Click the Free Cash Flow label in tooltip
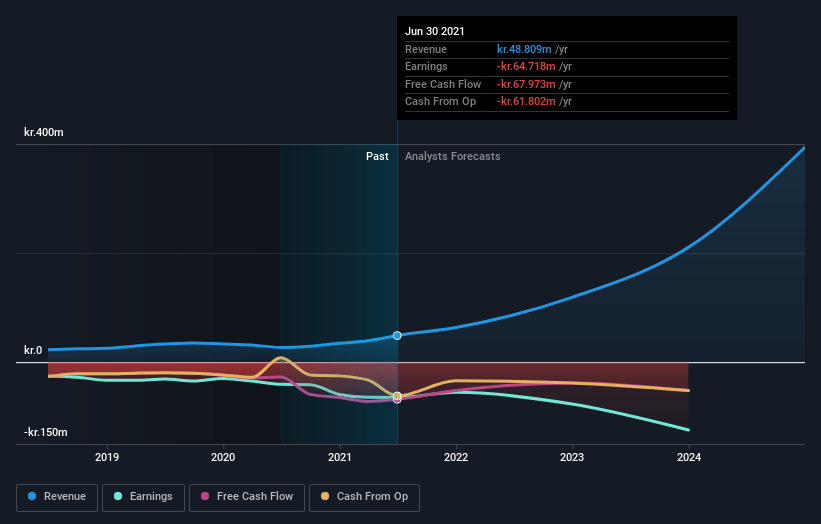 point(443,84)
